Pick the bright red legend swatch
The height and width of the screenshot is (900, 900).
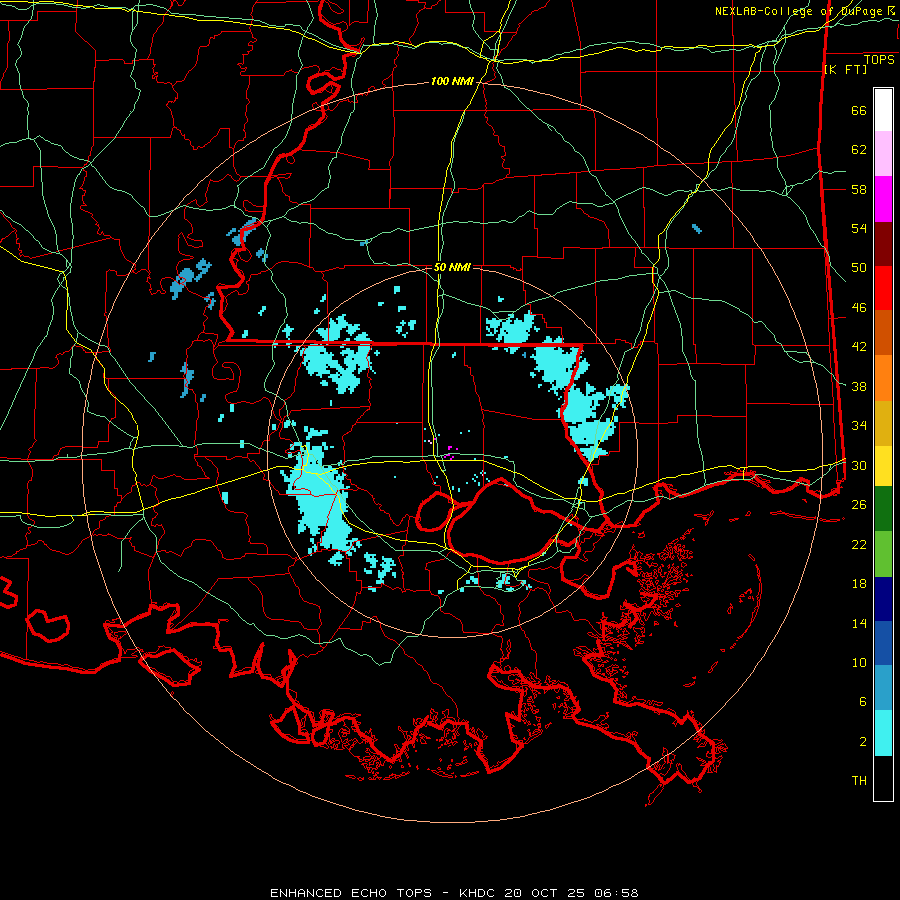coord(883,289)
